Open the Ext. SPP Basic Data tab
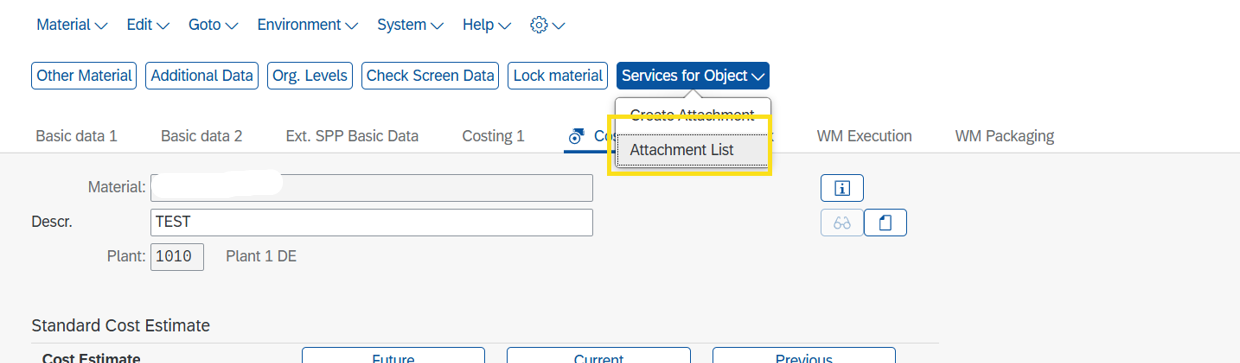 click(x=352, y=136)
